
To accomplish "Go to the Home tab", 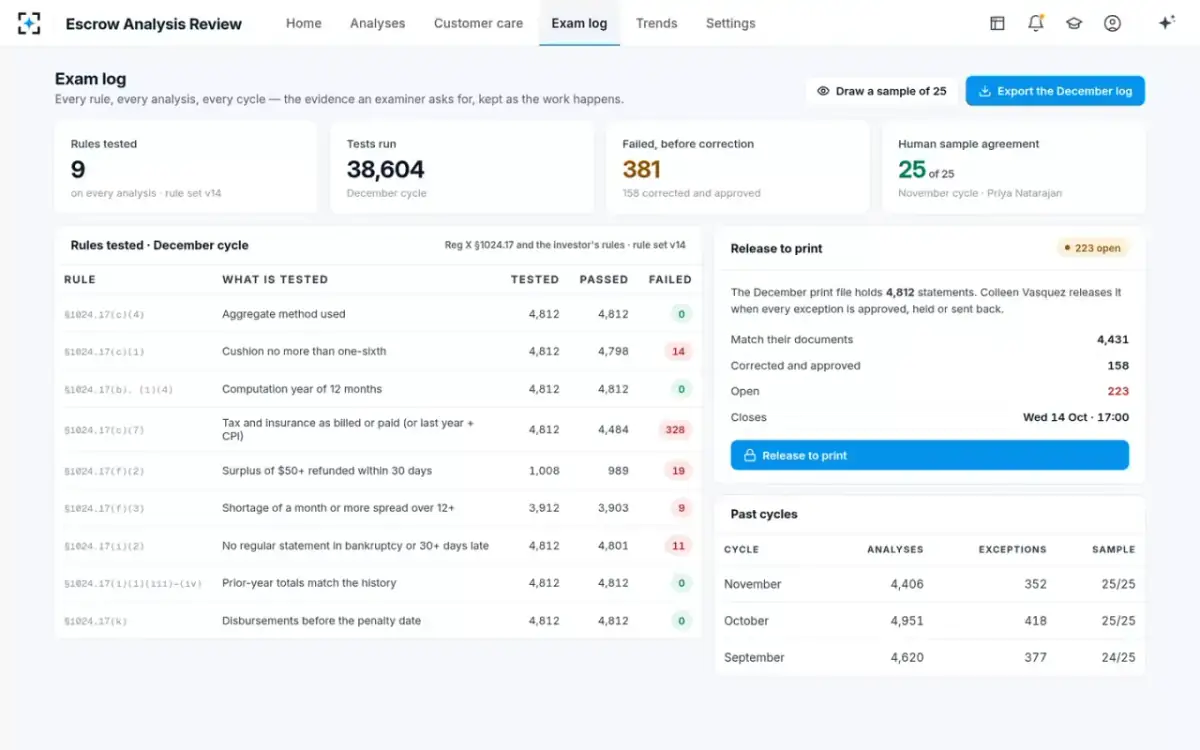I will click(x=304, y=23).
